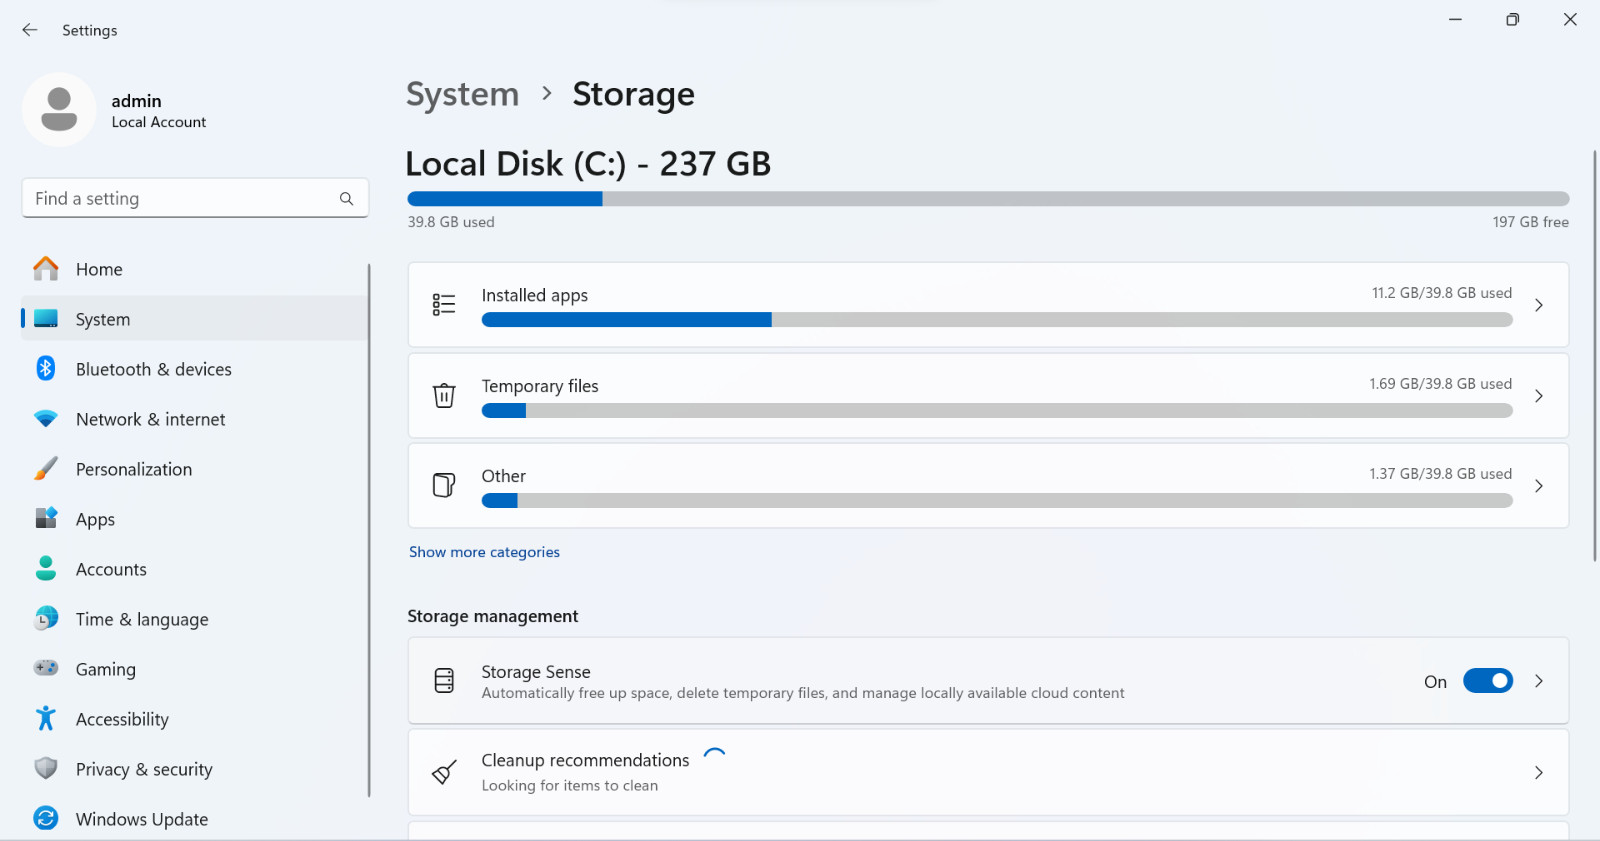Click the admin Local Account name

click(x=158, y=110)
